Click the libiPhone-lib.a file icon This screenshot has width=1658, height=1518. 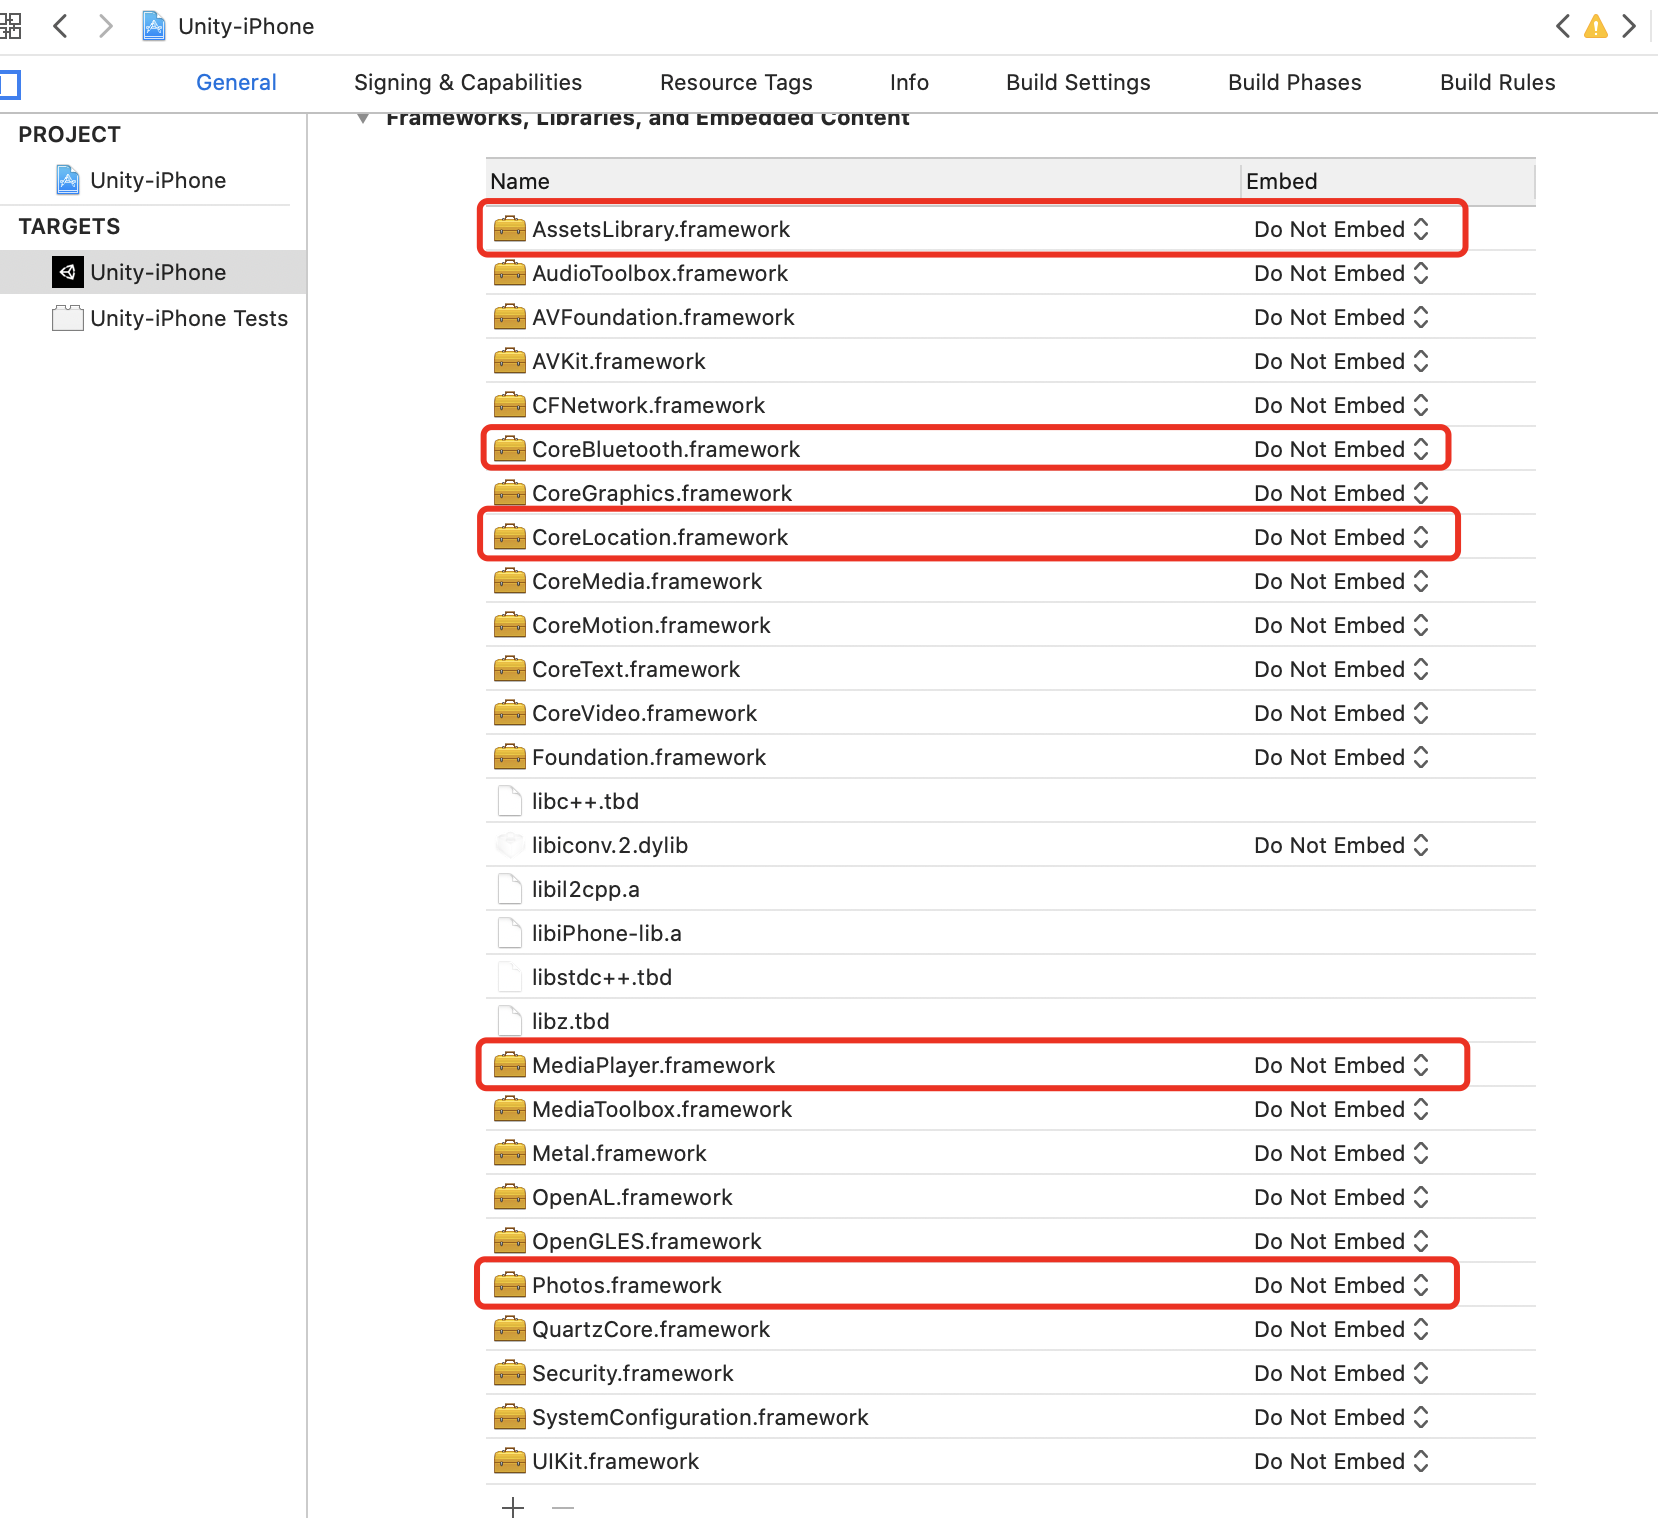tap(510, 933)
